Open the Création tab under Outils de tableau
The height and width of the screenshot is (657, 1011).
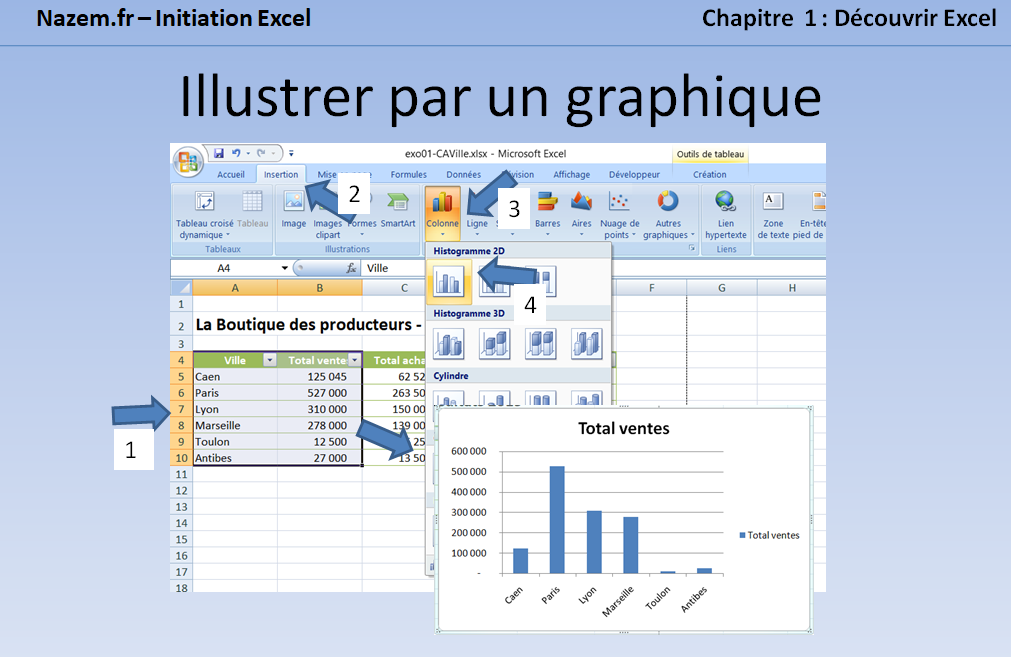tap(710, 174)
